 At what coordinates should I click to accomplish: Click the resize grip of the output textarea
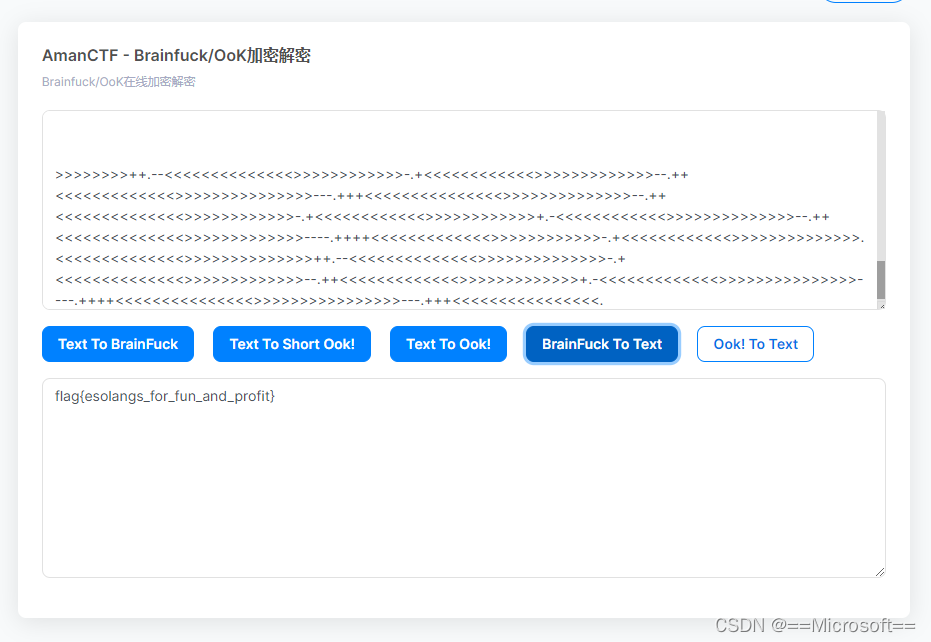click(x=881, y=571)
